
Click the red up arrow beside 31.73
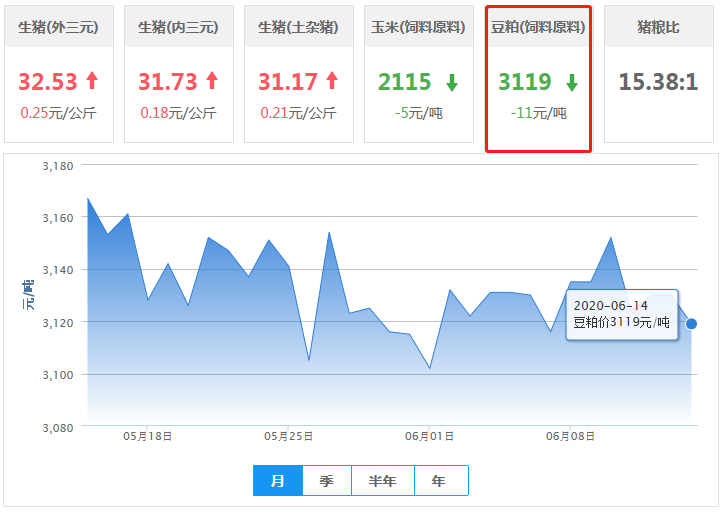(x=212, y=81)
